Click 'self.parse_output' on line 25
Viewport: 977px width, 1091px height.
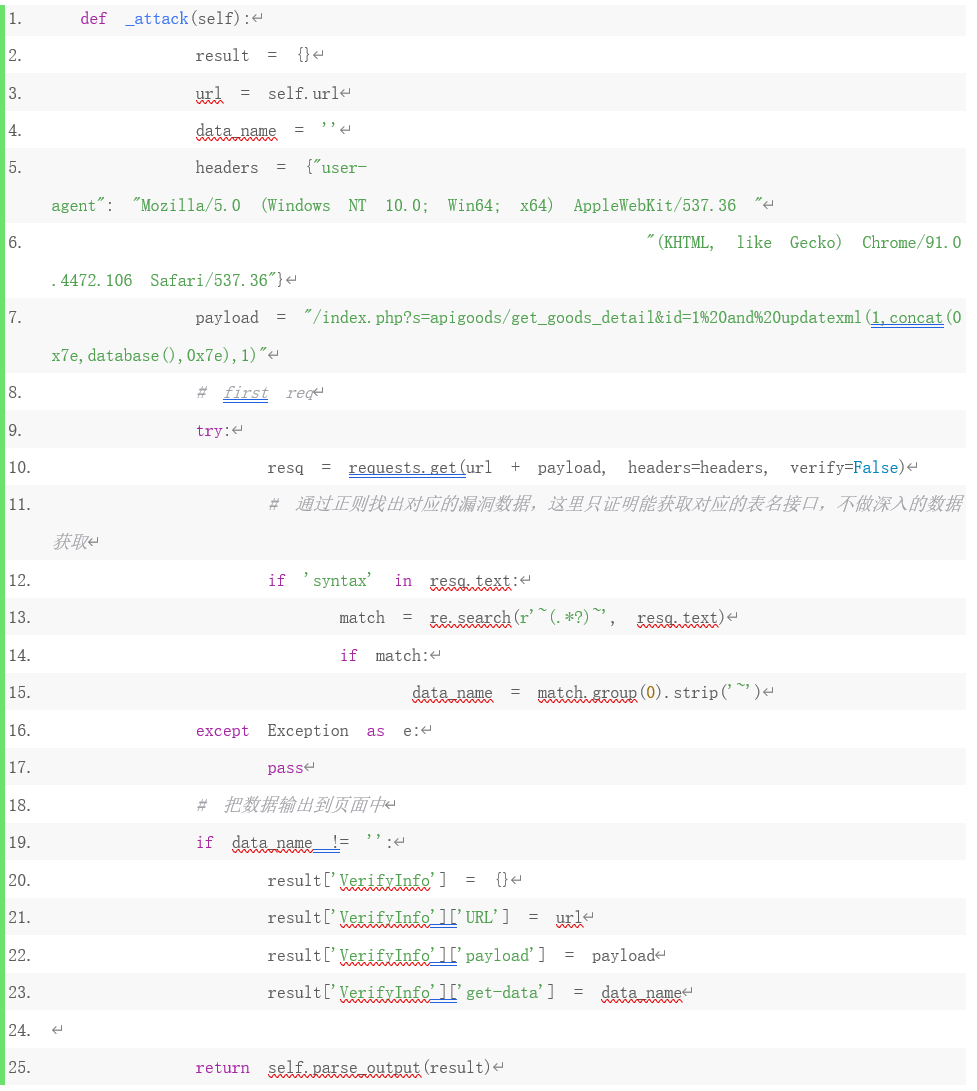pyautogui.click(x=344, y=1068)
